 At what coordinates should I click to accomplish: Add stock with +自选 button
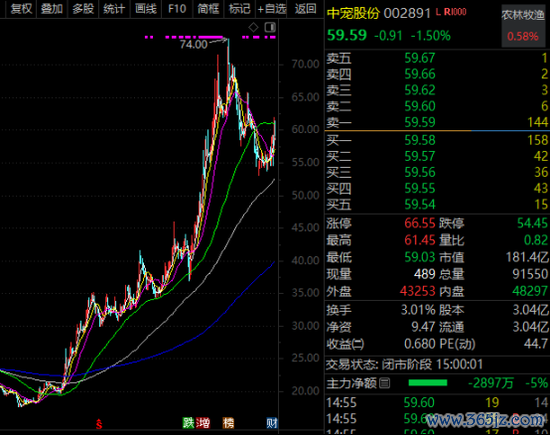[x=272, y=8]
